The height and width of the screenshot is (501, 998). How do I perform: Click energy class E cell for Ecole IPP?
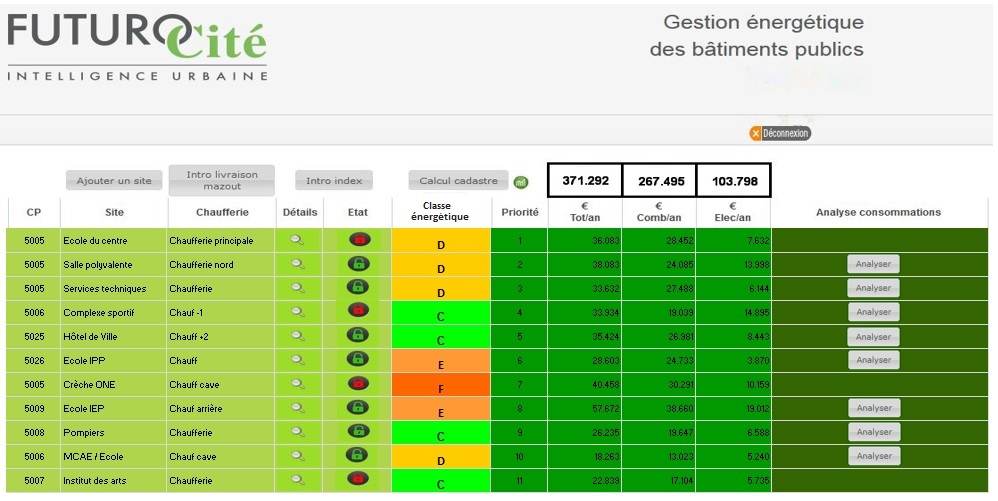441,360
